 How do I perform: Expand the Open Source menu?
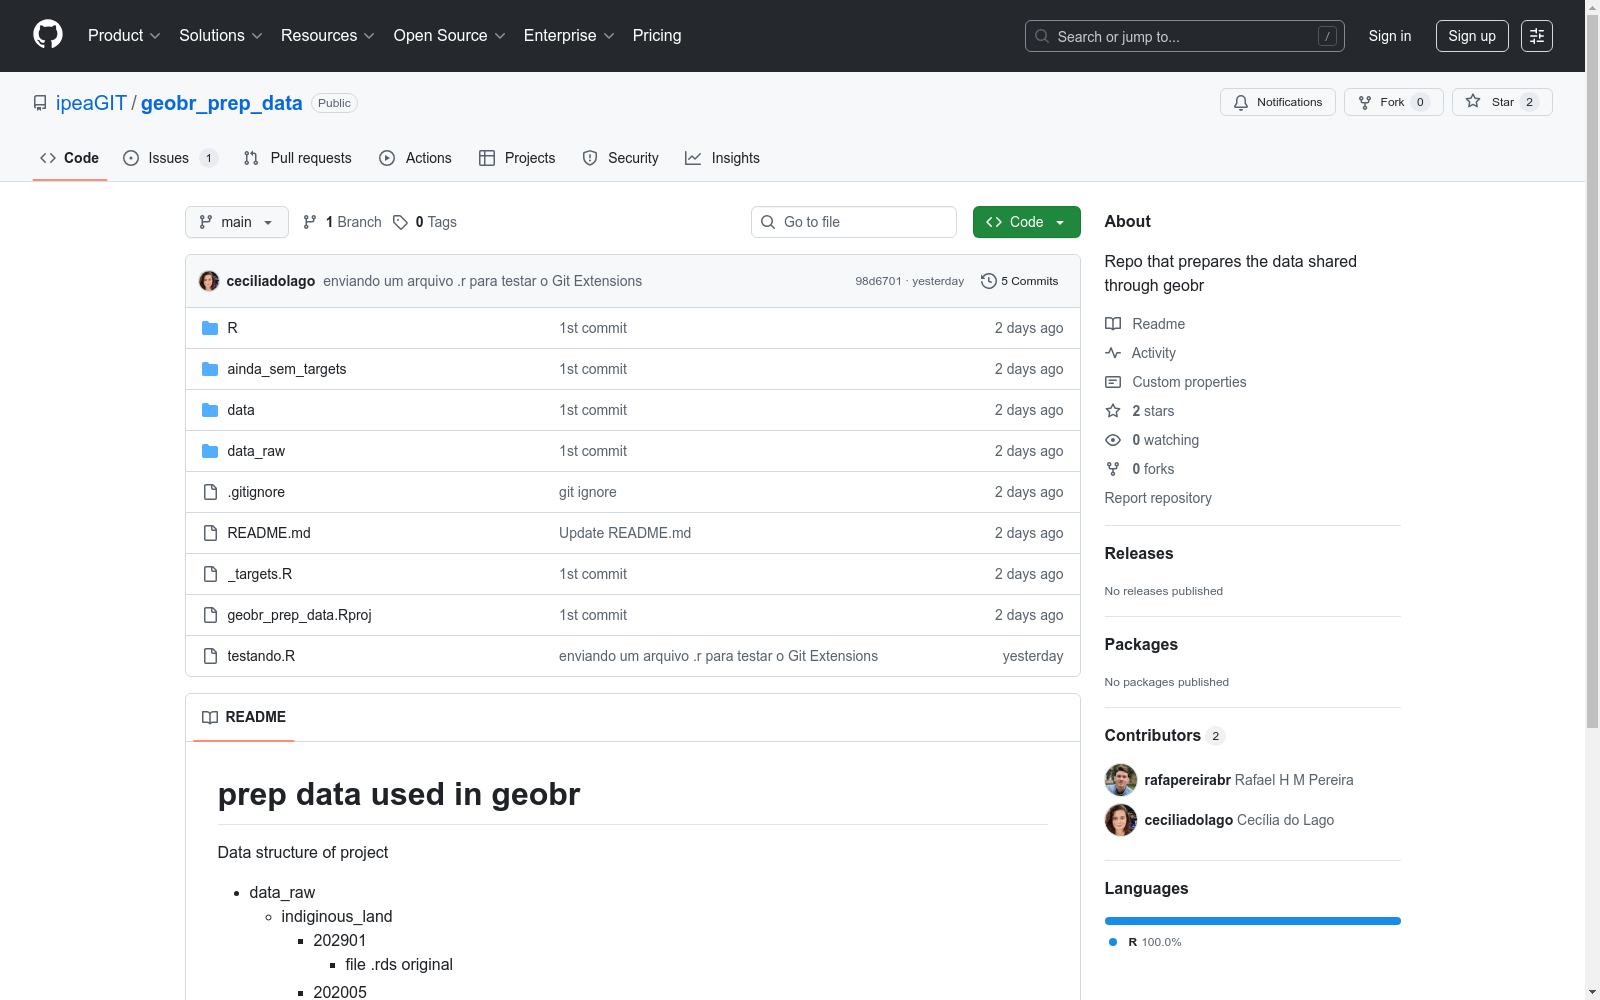point(450,36)
